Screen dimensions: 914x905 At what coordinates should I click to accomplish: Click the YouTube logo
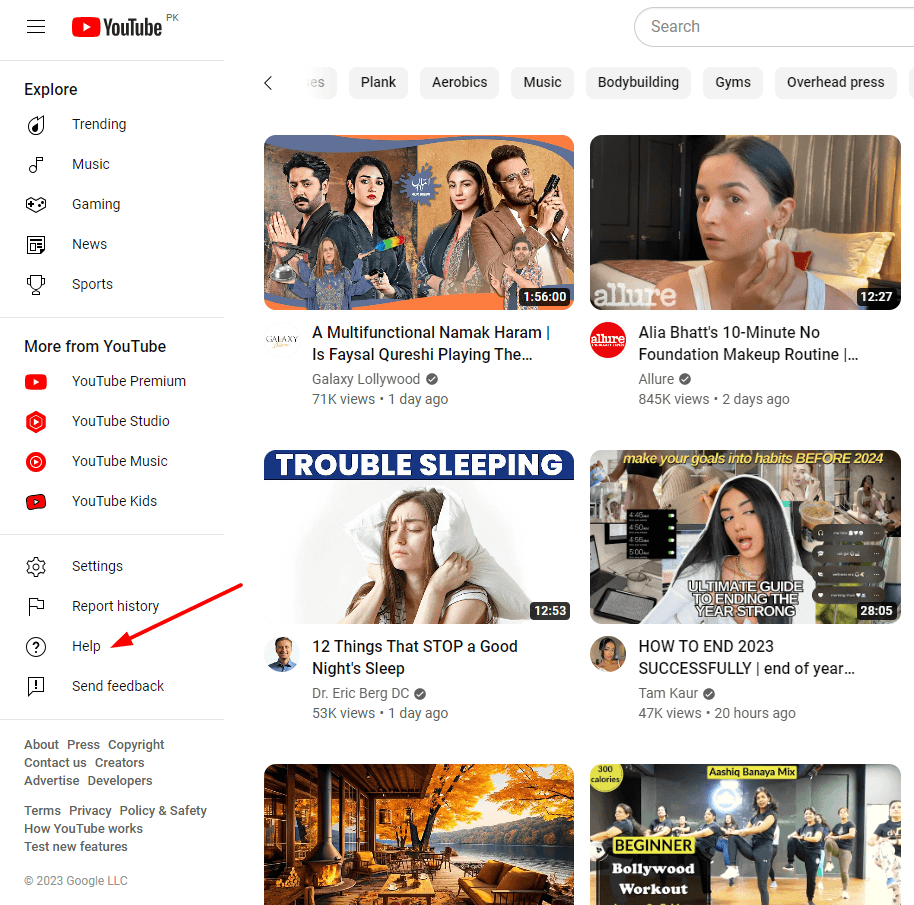click(117, 27)
